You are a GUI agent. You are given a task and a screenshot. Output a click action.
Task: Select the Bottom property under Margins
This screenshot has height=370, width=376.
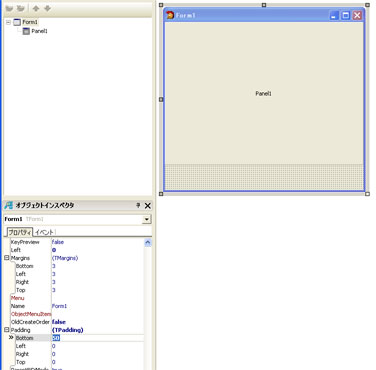25,266
